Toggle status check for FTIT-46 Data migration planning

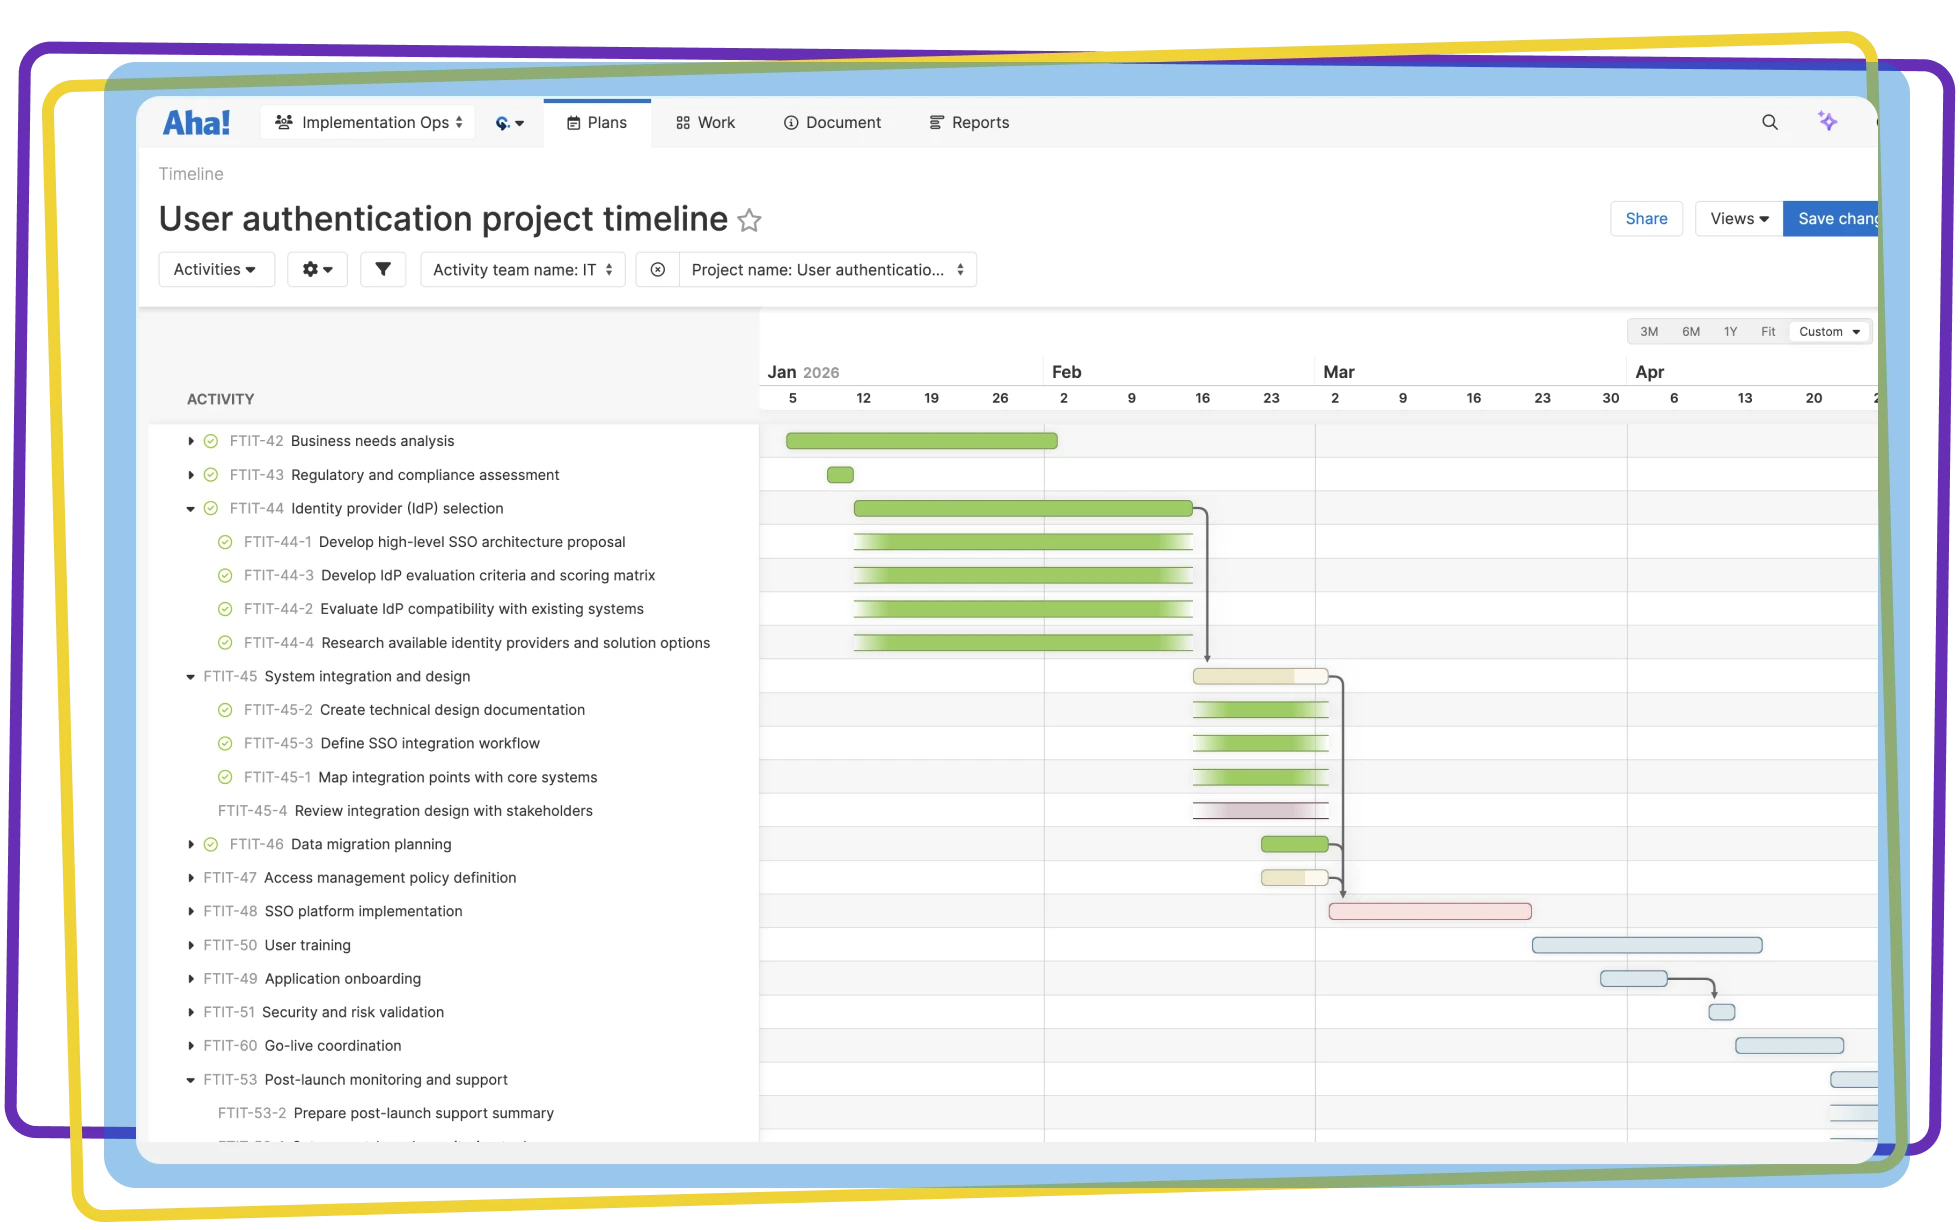(x=211, y=844)
